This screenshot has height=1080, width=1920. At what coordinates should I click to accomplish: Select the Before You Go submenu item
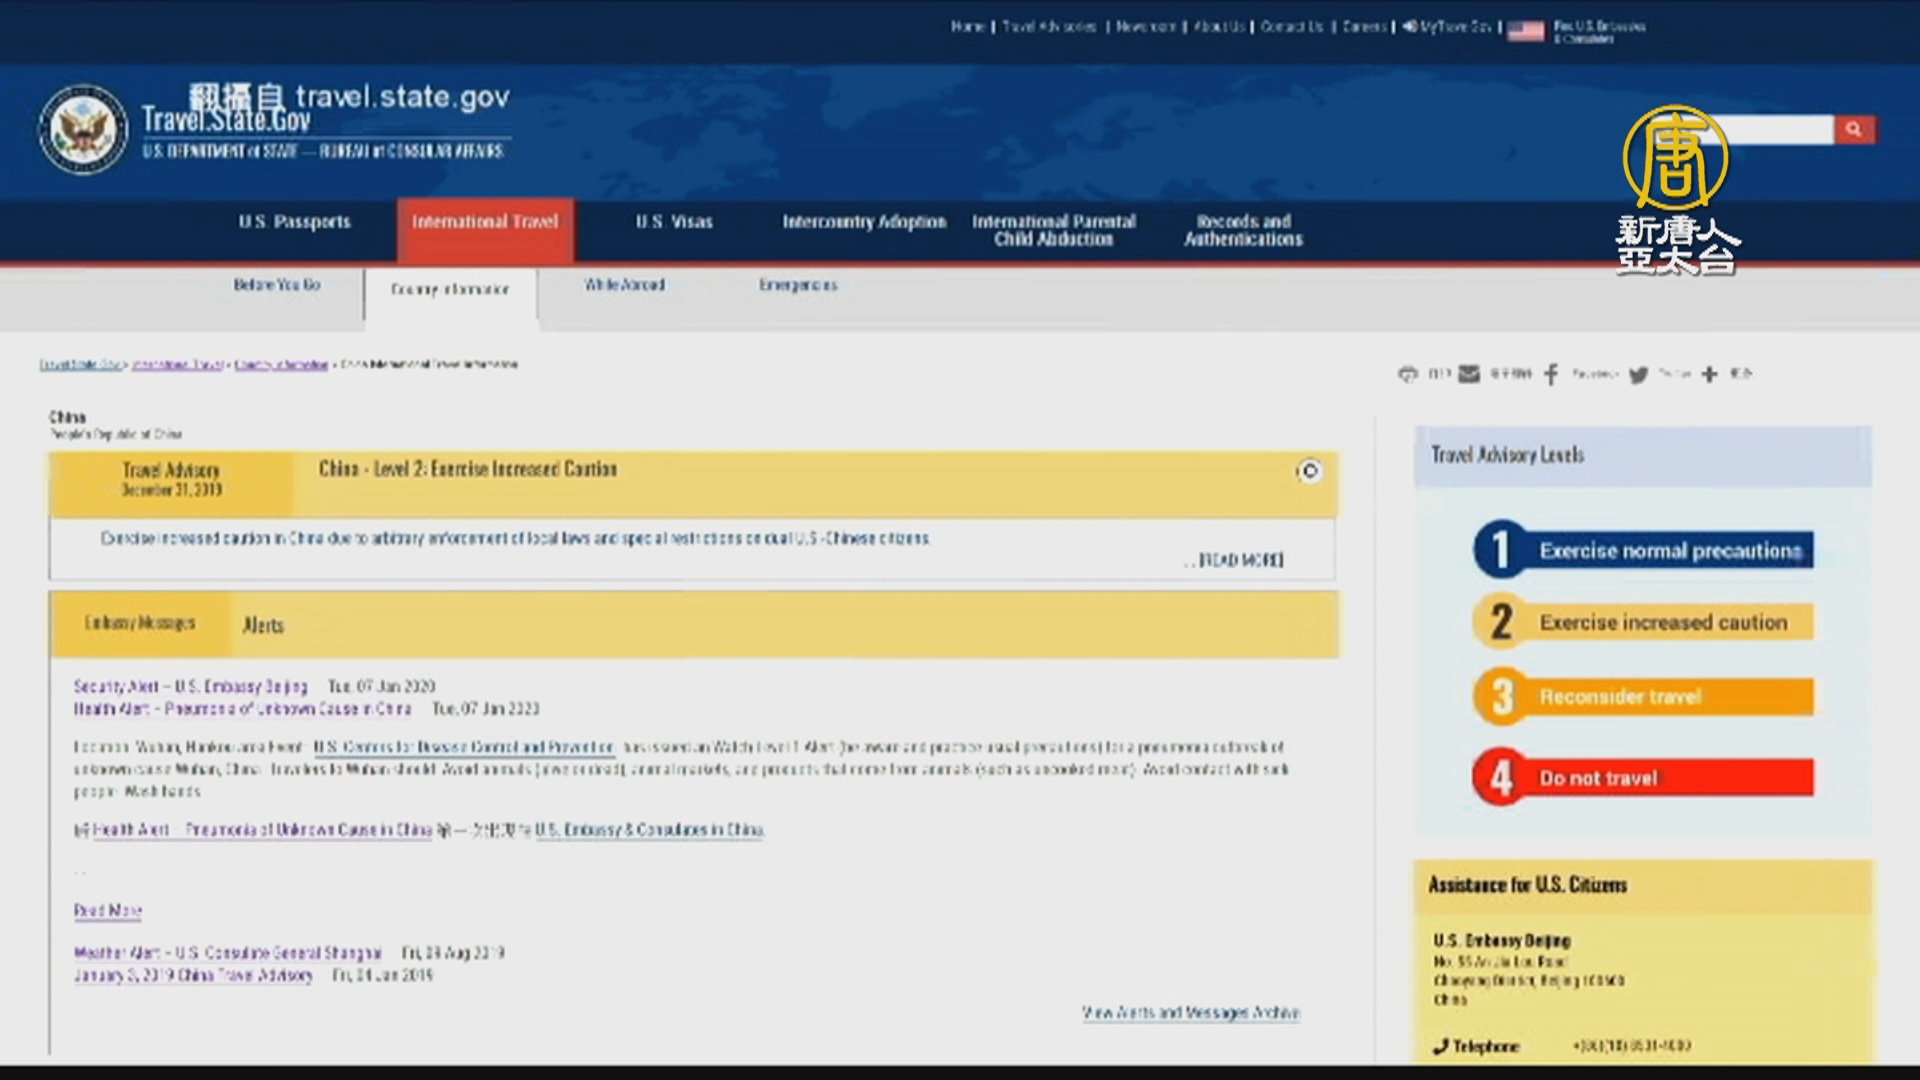277,285
